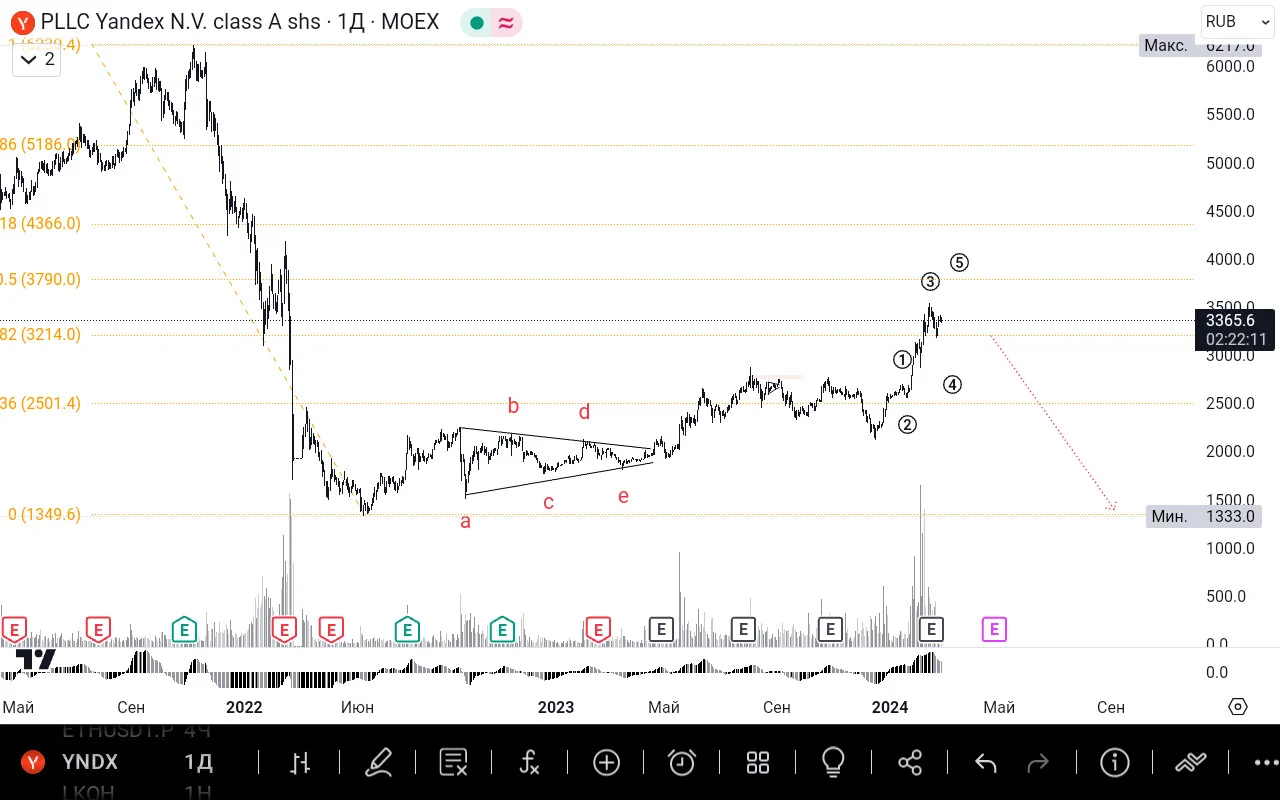Screen dimensions: 1280x800
Task: Open the YNDX symbol search
Action: tap(90, 763)
